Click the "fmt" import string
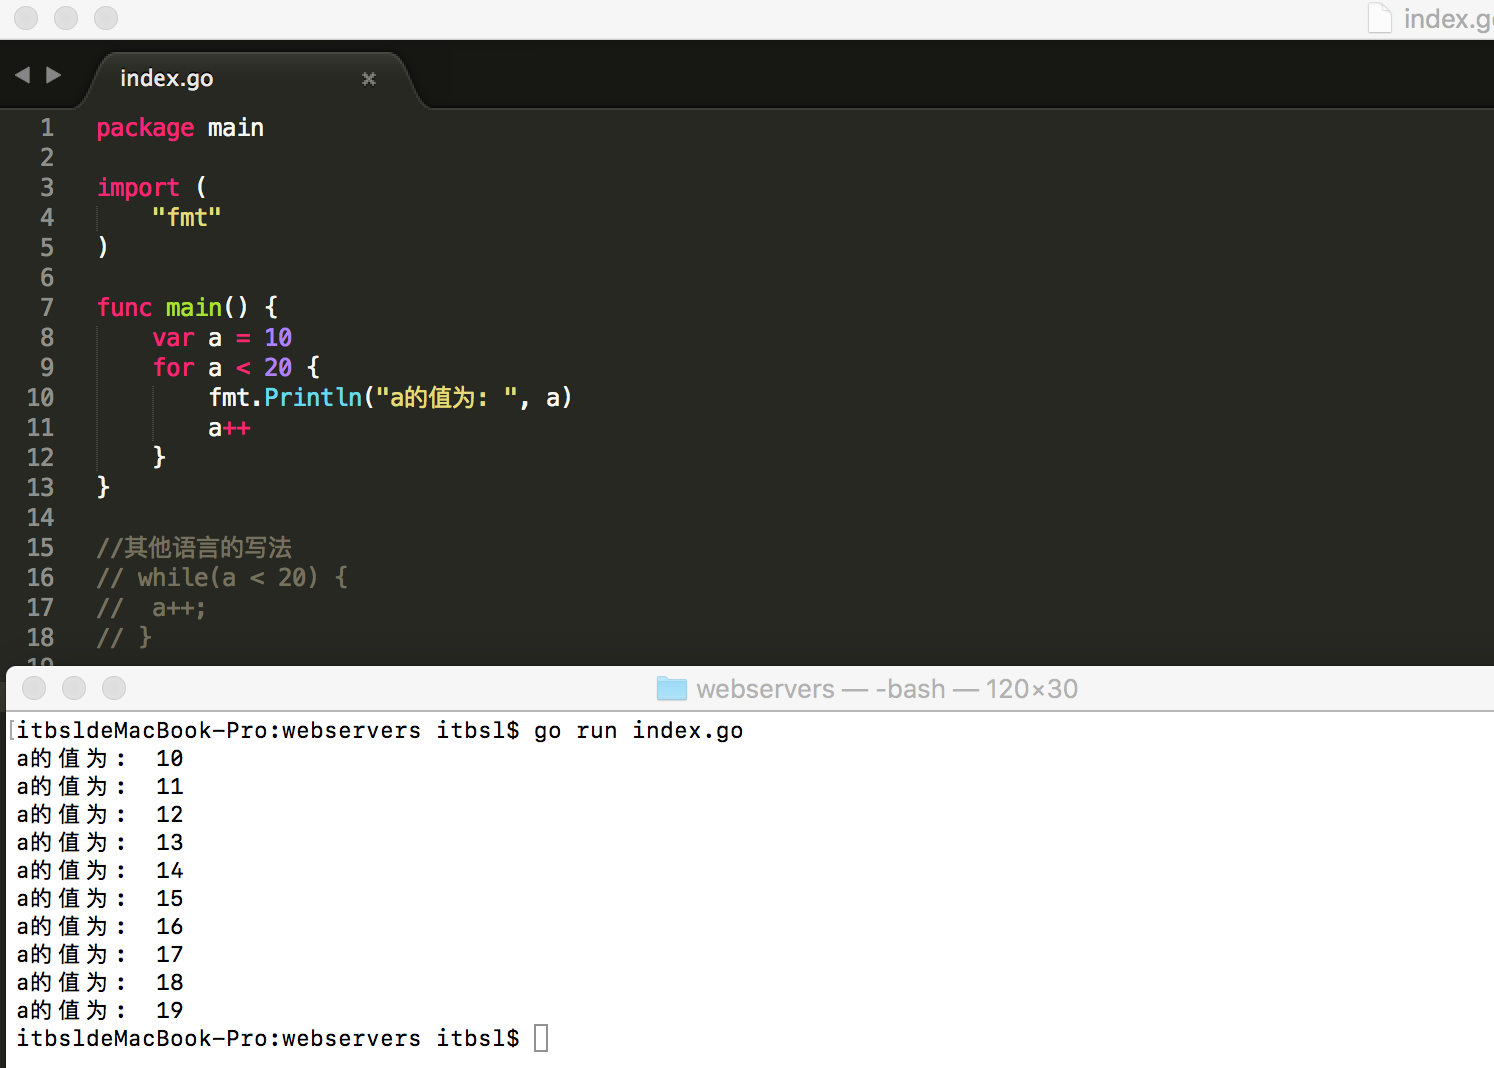This screenshot has width=1494, height=1068. 186,217
